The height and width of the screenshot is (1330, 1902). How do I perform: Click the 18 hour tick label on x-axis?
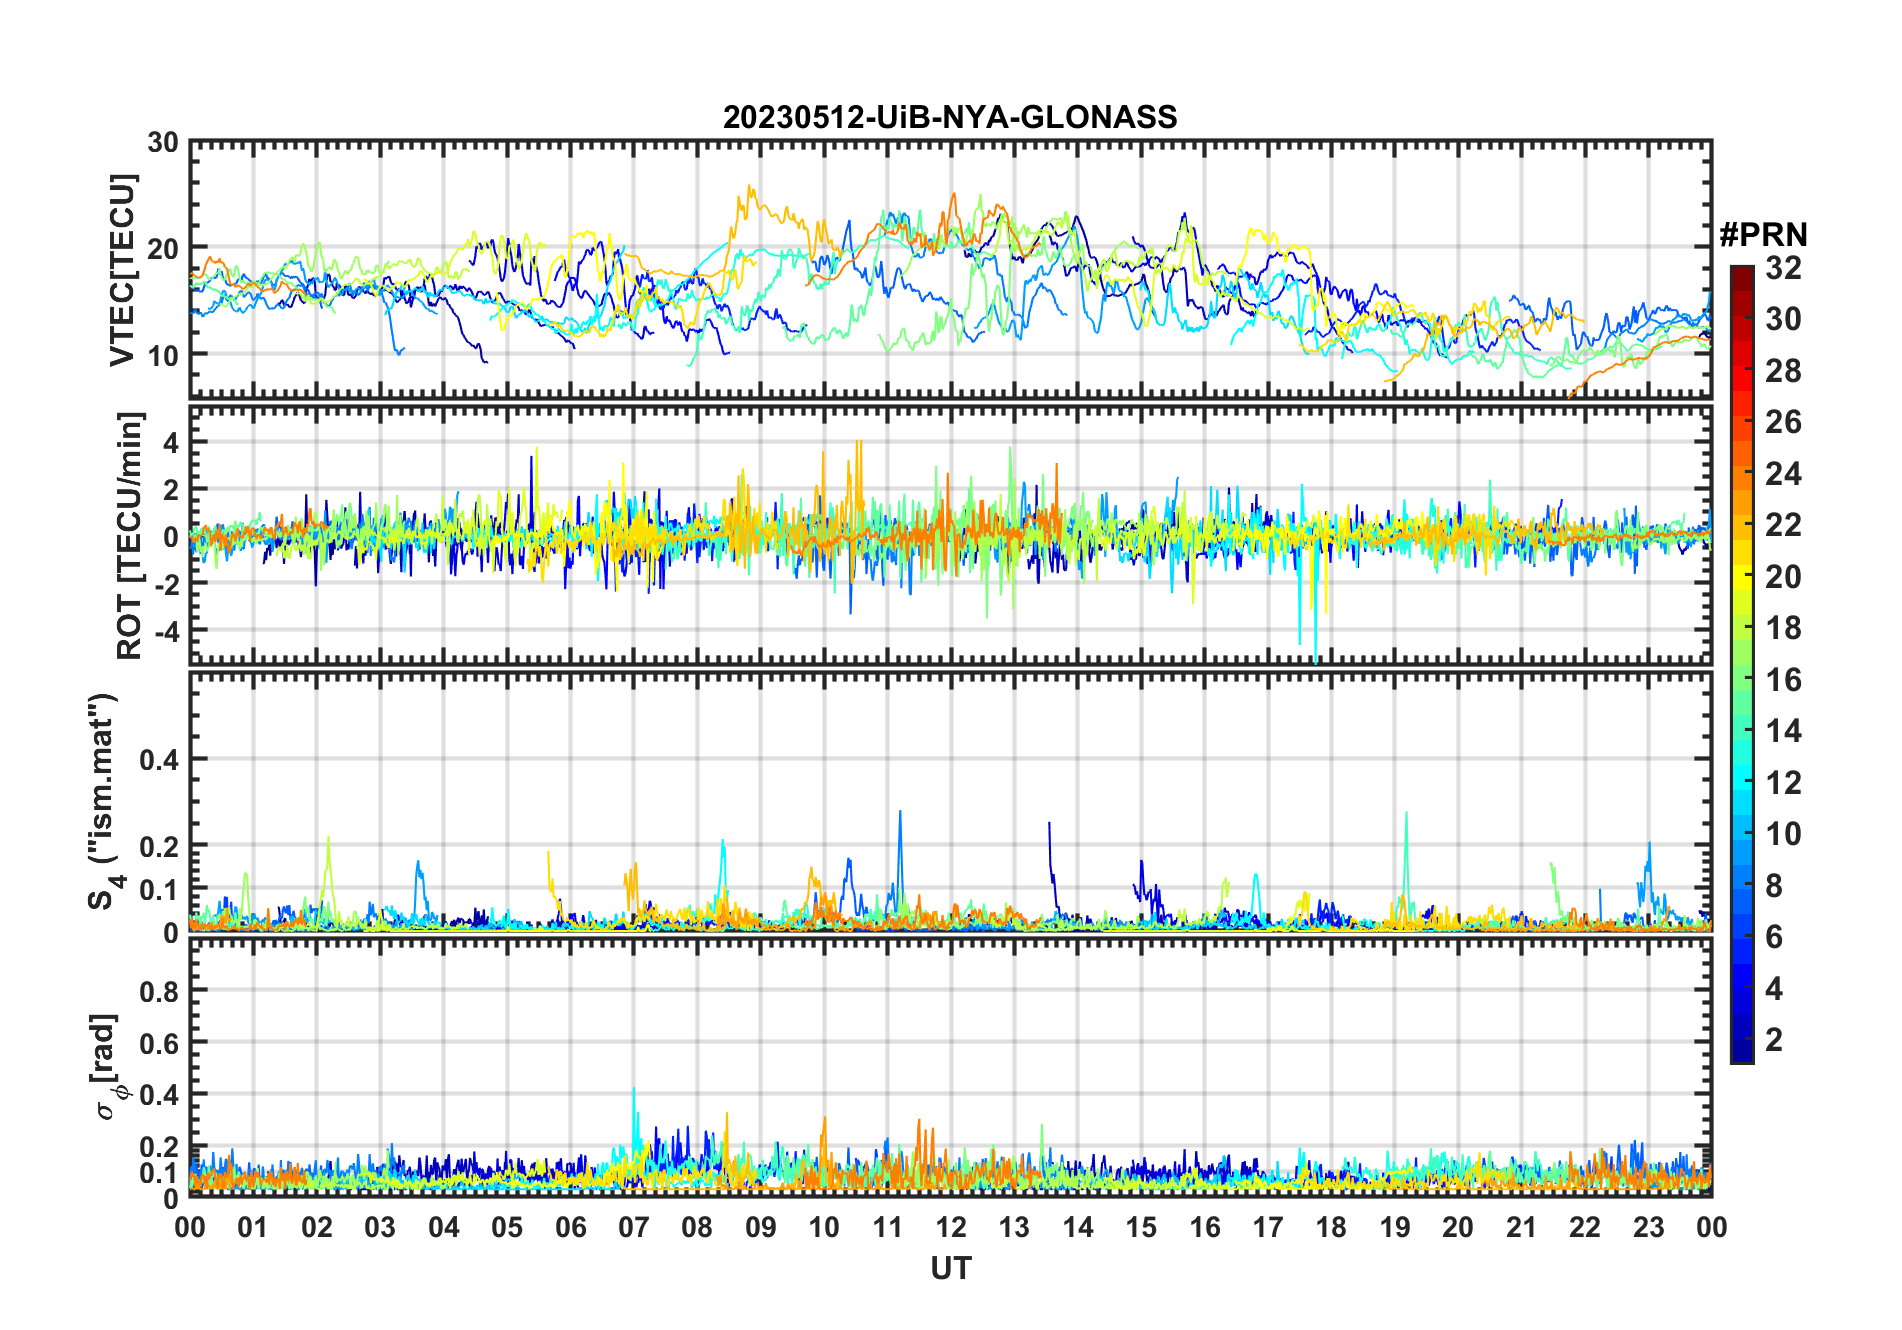pos(1331,1228)
